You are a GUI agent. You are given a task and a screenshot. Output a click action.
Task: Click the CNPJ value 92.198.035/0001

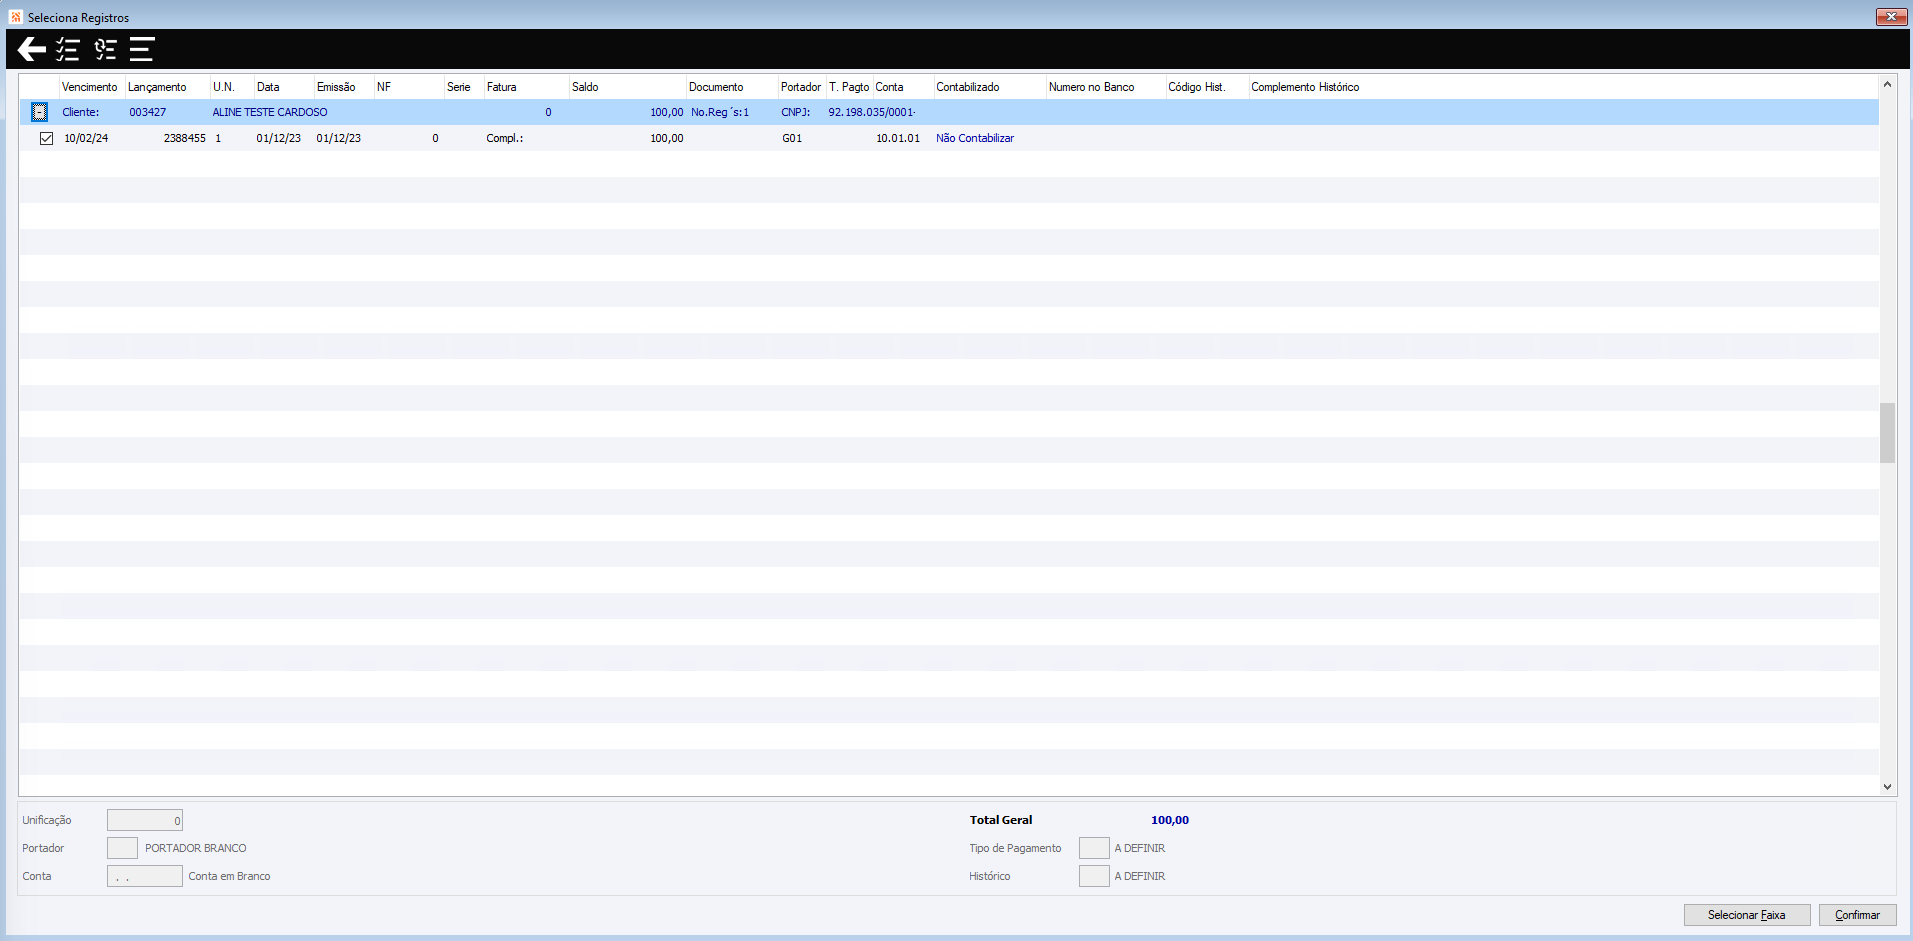(x=871, y=112)
